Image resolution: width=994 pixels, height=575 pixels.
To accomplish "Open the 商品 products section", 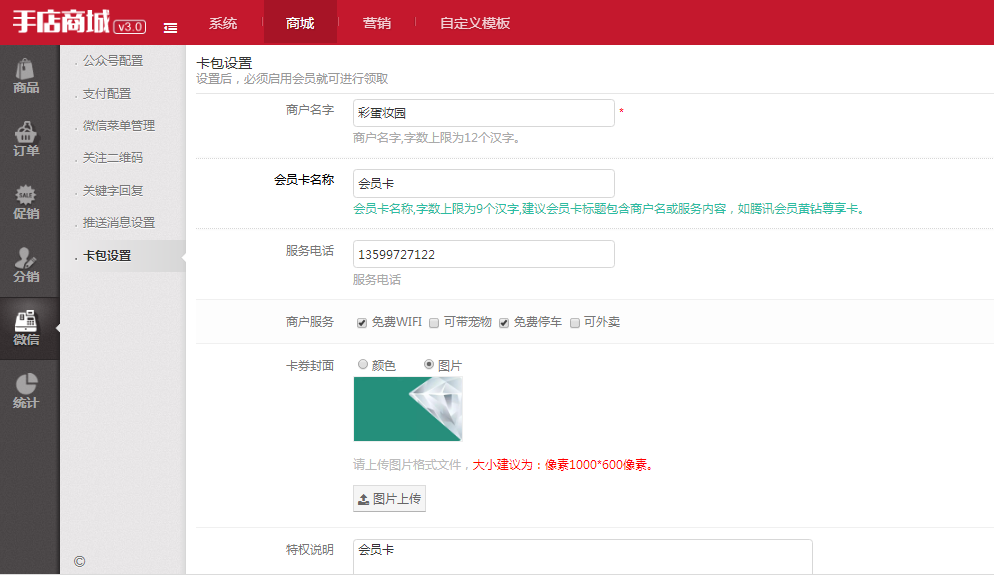I will 26,76.
